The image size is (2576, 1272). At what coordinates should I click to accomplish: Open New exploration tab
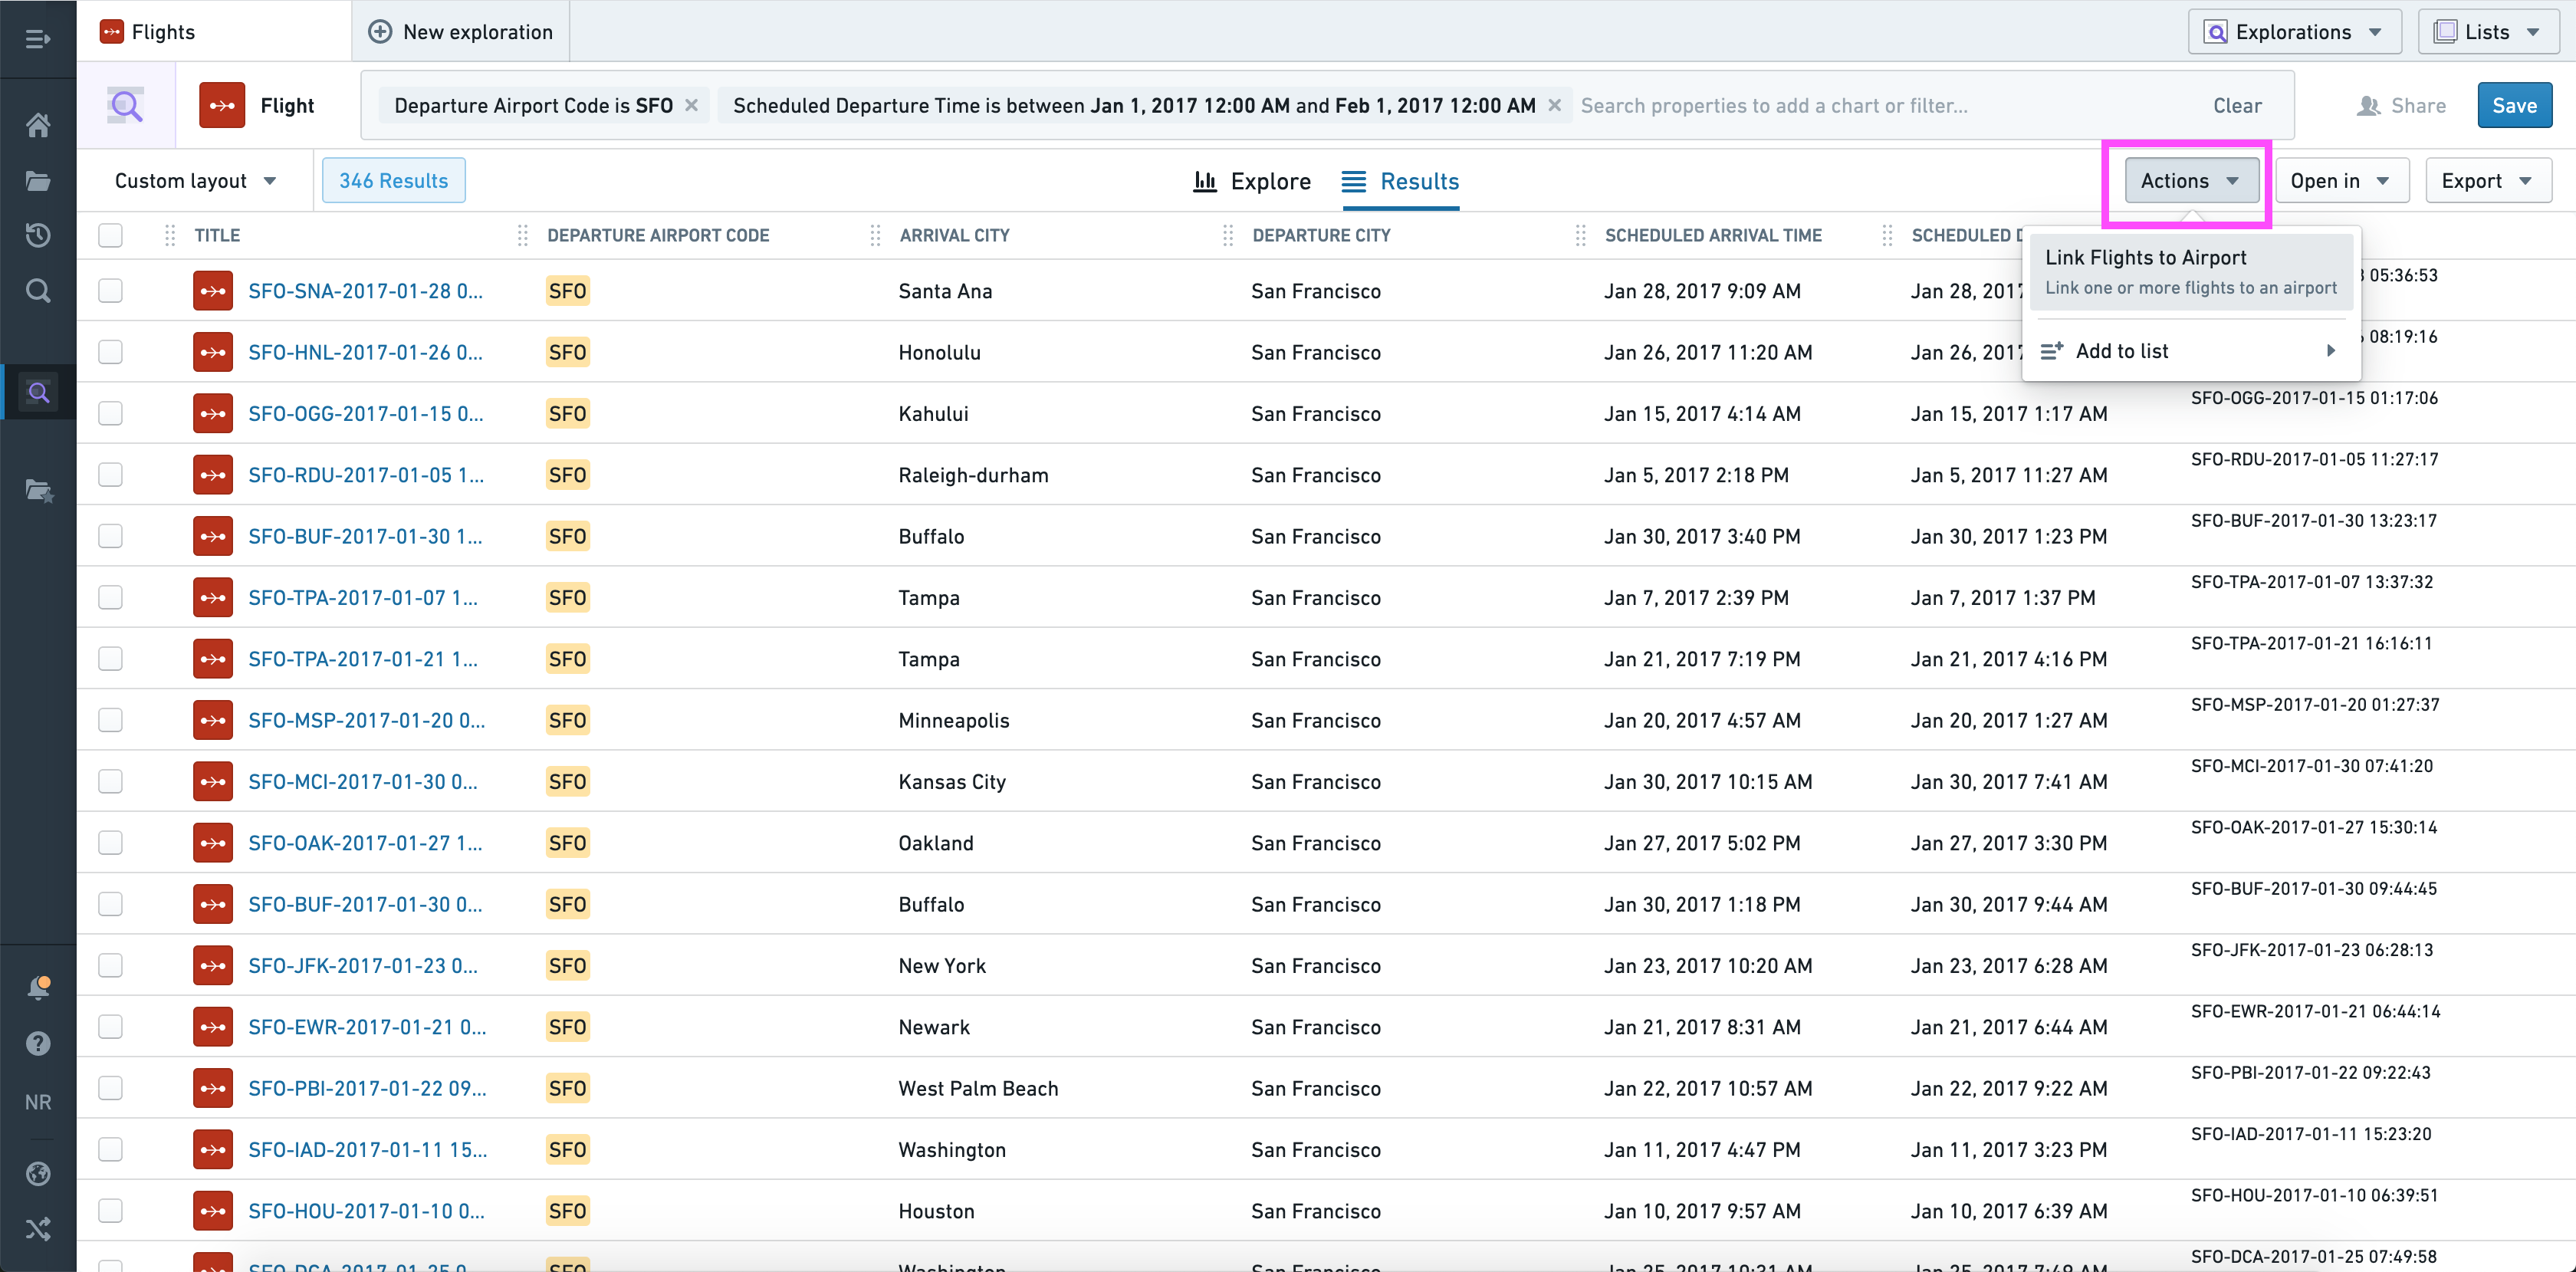(x=461, y=32)
